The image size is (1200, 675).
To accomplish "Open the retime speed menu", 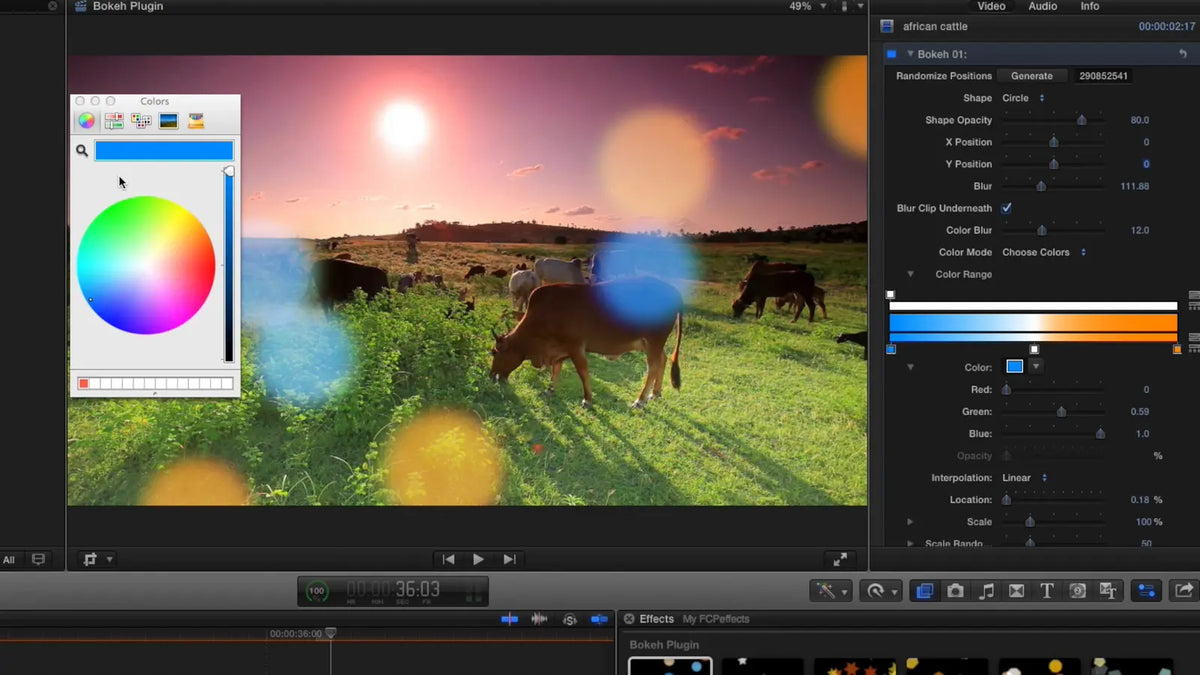I will click(x=882, y=591).
